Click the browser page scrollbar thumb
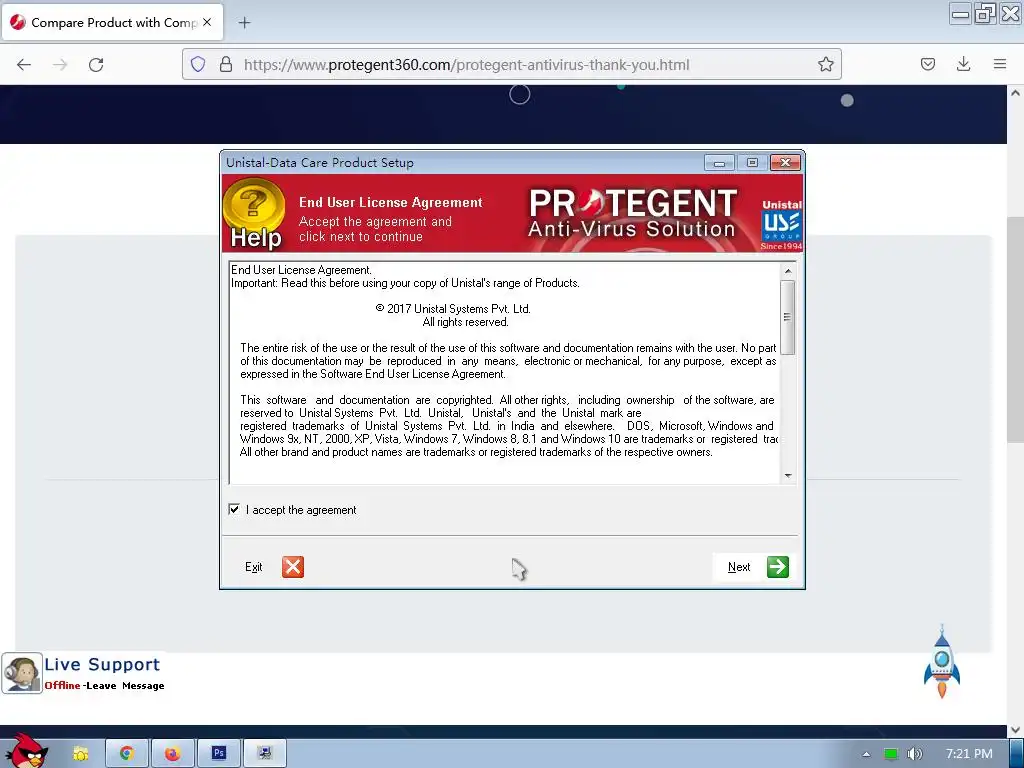The height and width of the screenshot is (768, 1024). (1015, 330)
